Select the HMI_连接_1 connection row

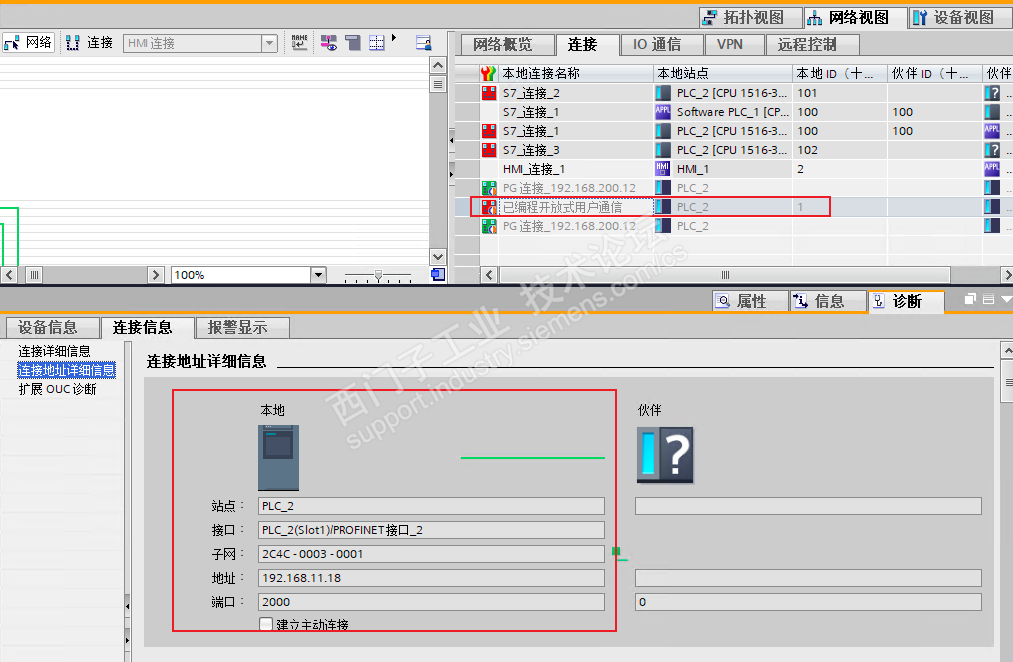click(x=733, y=169)
